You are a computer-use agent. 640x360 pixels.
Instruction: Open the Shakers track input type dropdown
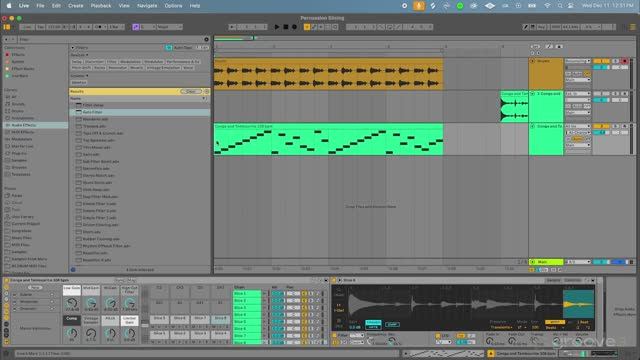tap(577, 61)
